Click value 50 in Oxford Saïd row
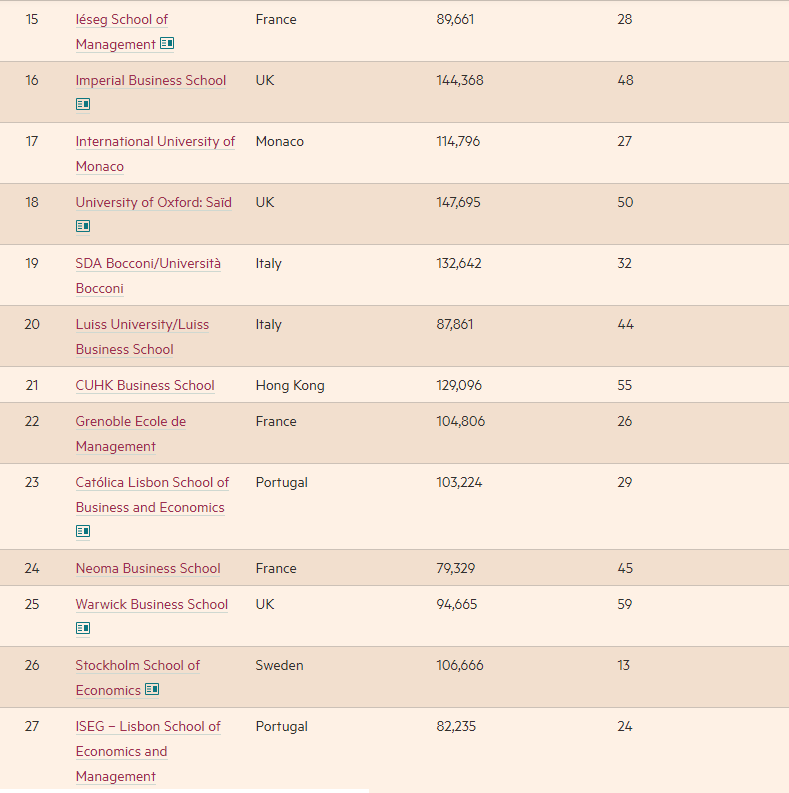This screenshot has height=793, width=789. (625, 202)
